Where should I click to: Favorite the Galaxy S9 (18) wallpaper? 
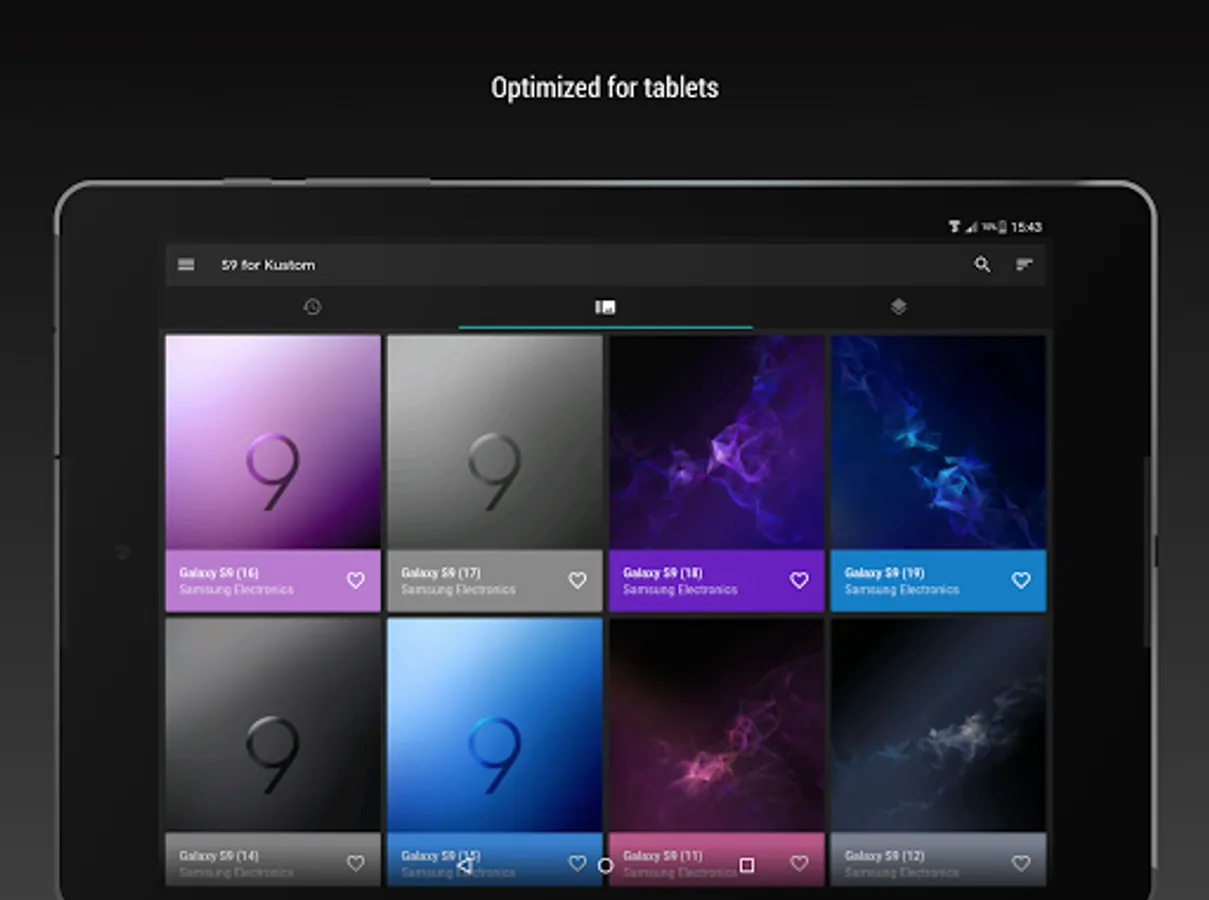799,580
